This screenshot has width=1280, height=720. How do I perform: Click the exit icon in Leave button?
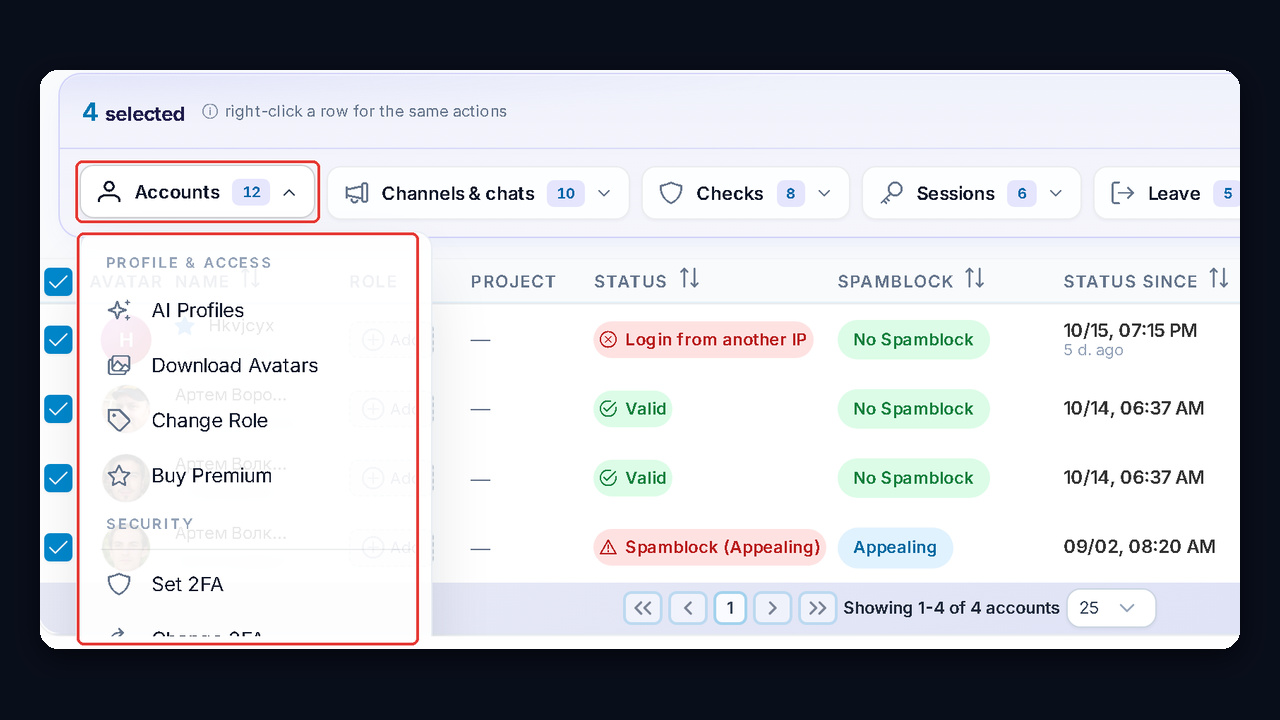[1123, 193]
